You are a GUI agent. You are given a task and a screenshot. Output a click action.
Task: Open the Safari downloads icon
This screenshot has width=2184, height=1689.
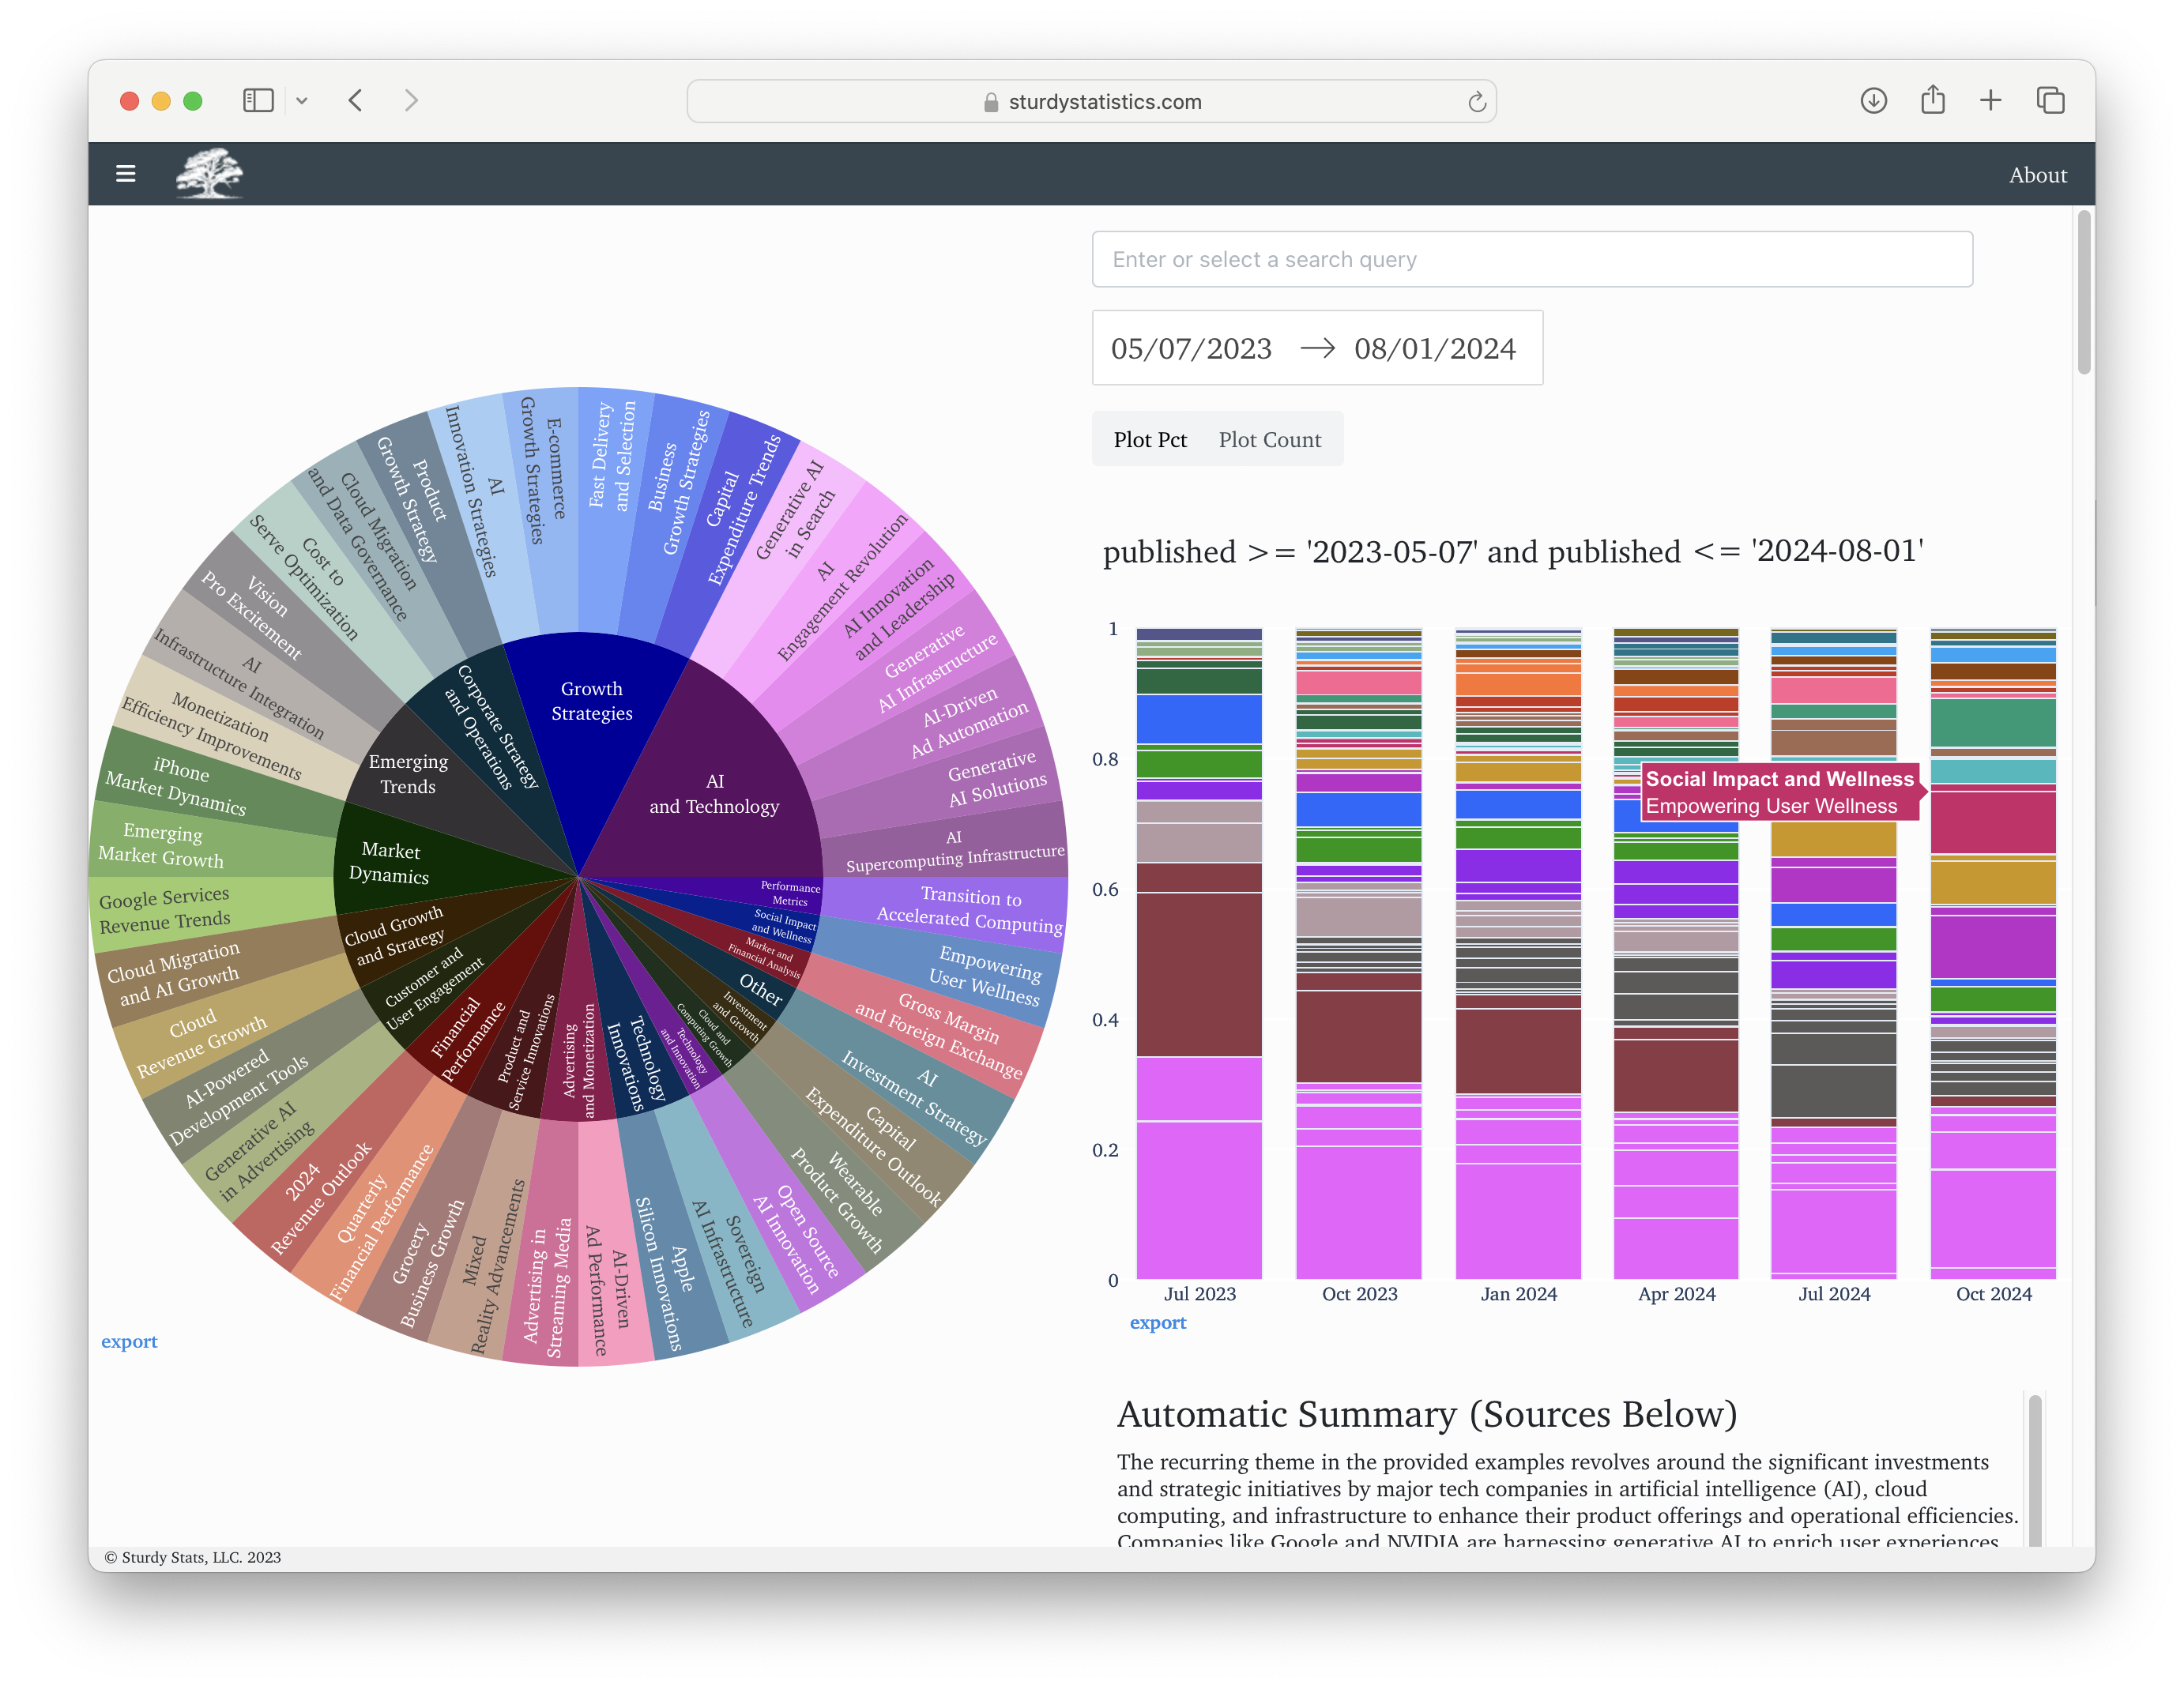coord(1873,101)
